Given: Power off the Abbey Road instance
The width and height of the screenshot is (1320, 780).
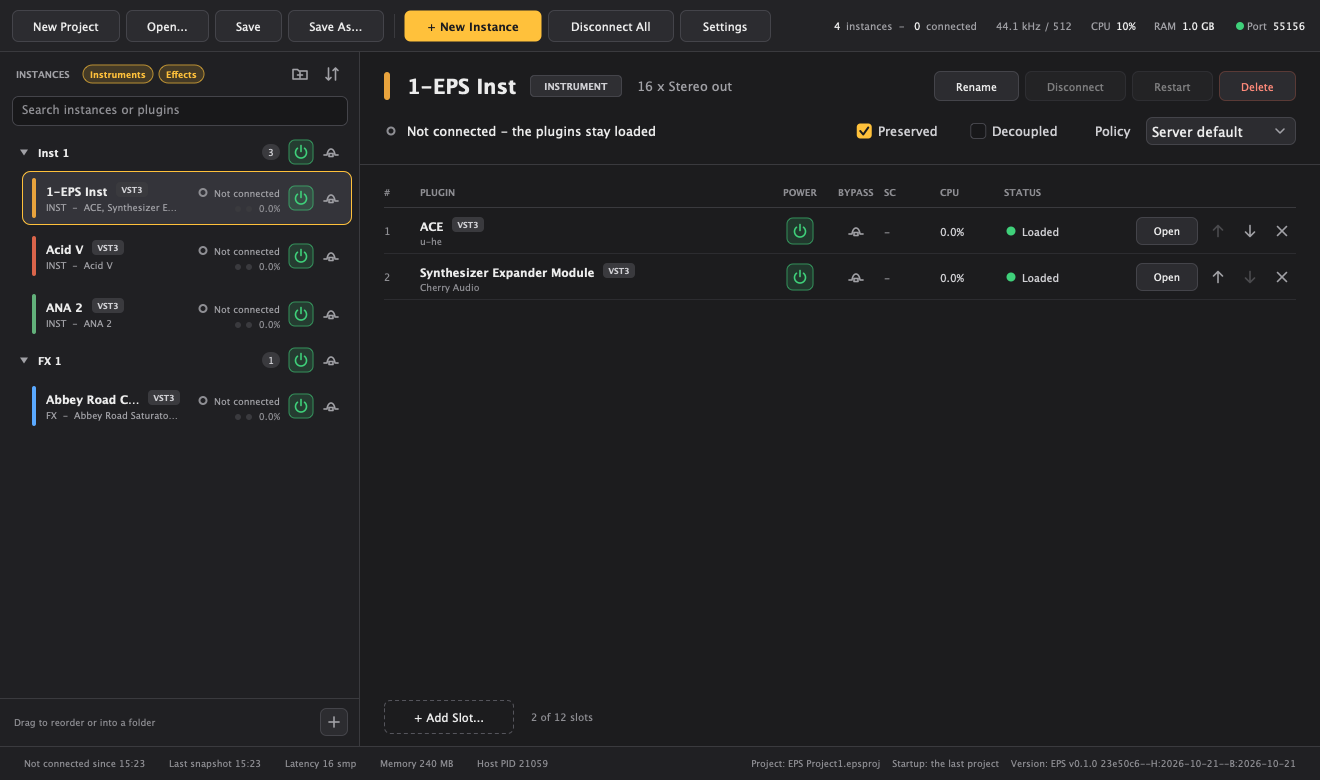Looking at the screenshot, I should click(301, 406).
